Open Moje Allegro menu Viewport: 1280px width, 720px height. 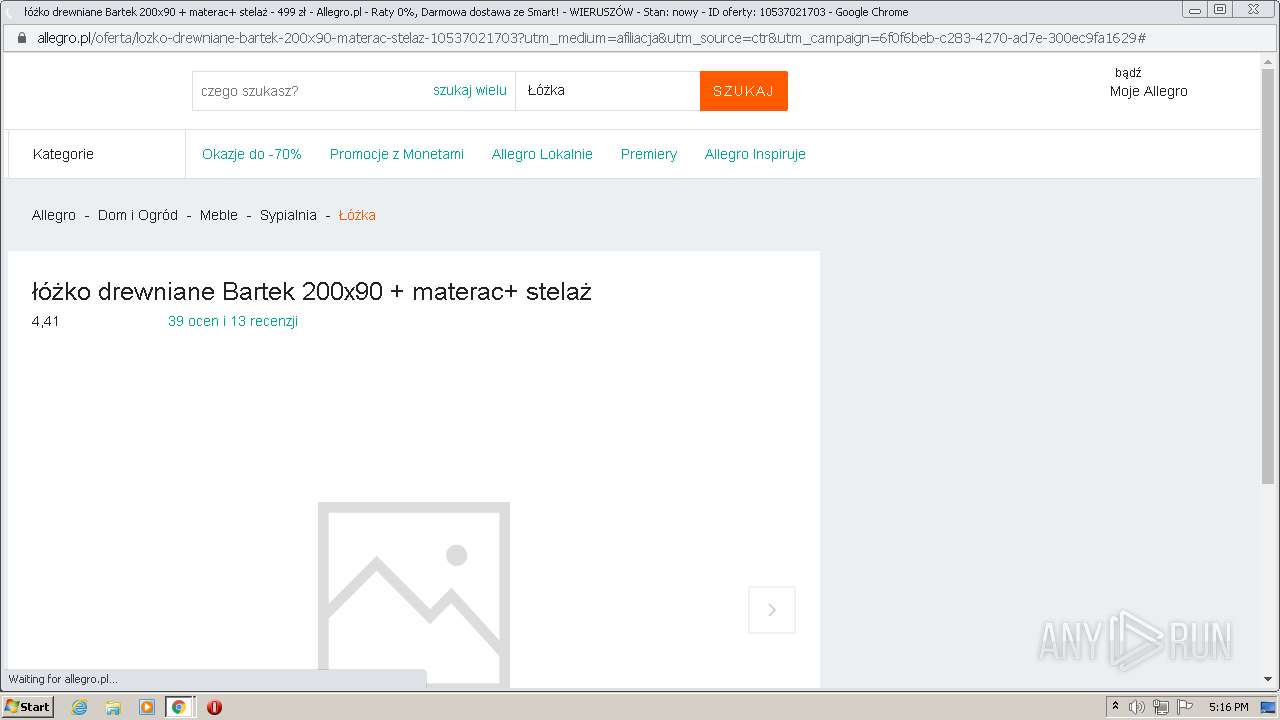(1149, 91)
